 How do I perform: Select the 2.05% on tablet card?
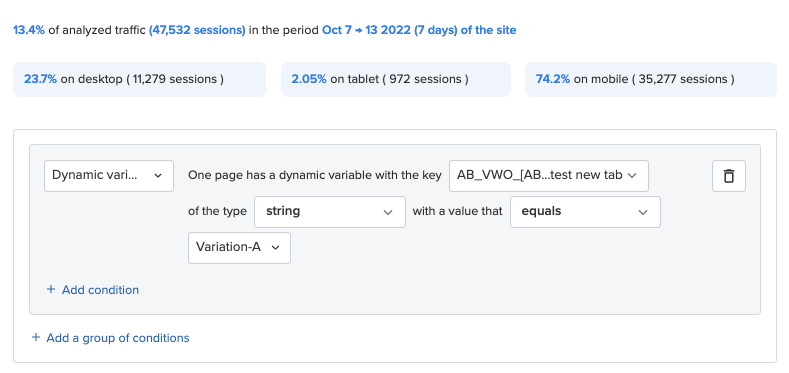396,79
